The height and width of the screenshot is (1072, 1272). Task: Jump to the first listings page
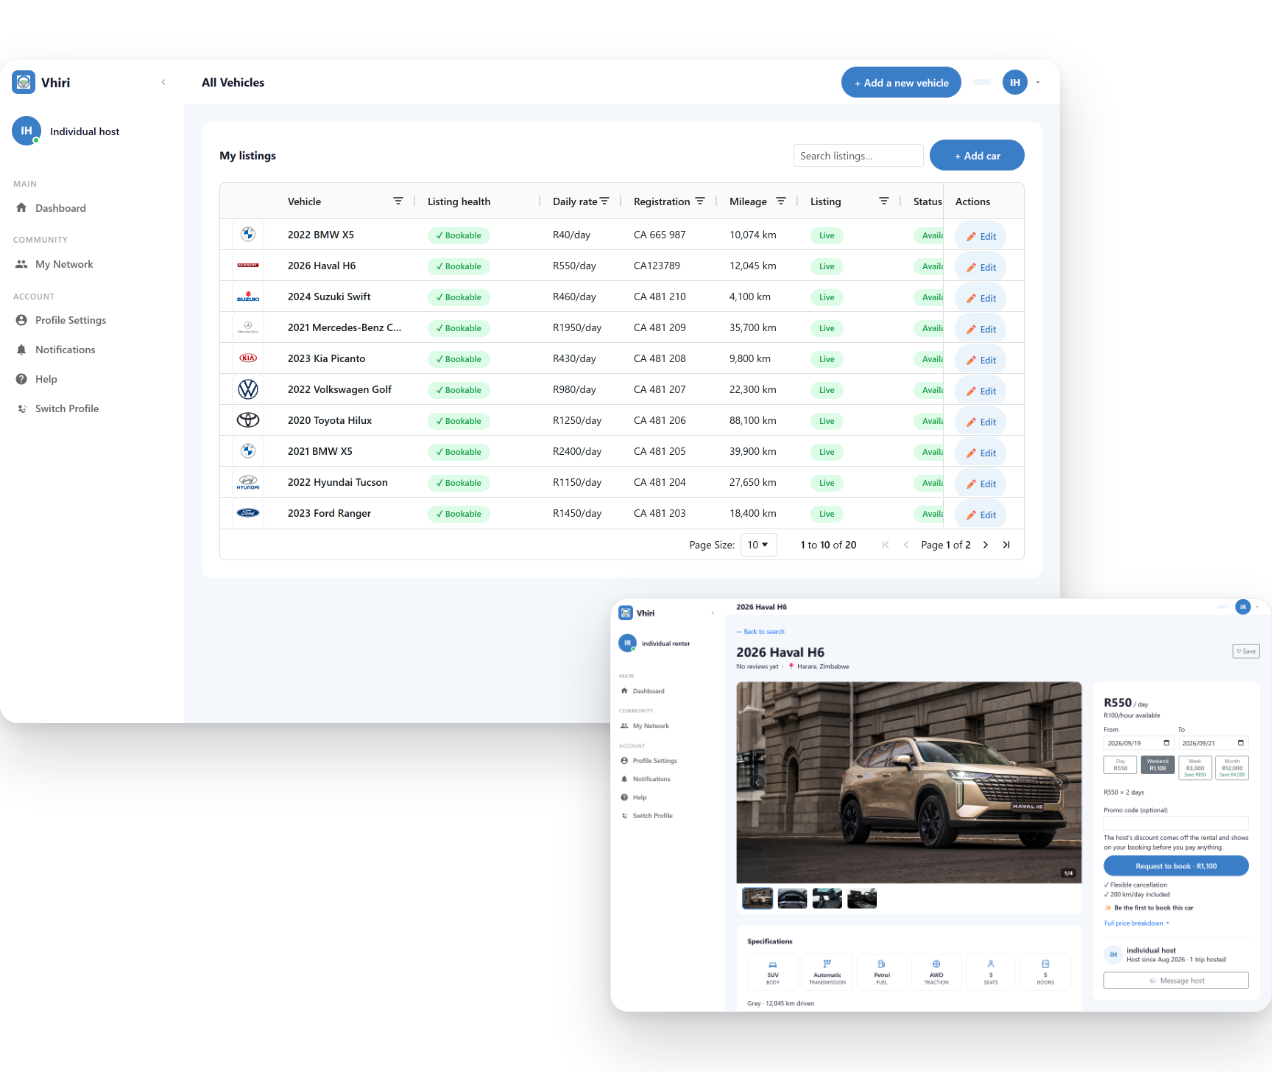(x=885, y=545)
